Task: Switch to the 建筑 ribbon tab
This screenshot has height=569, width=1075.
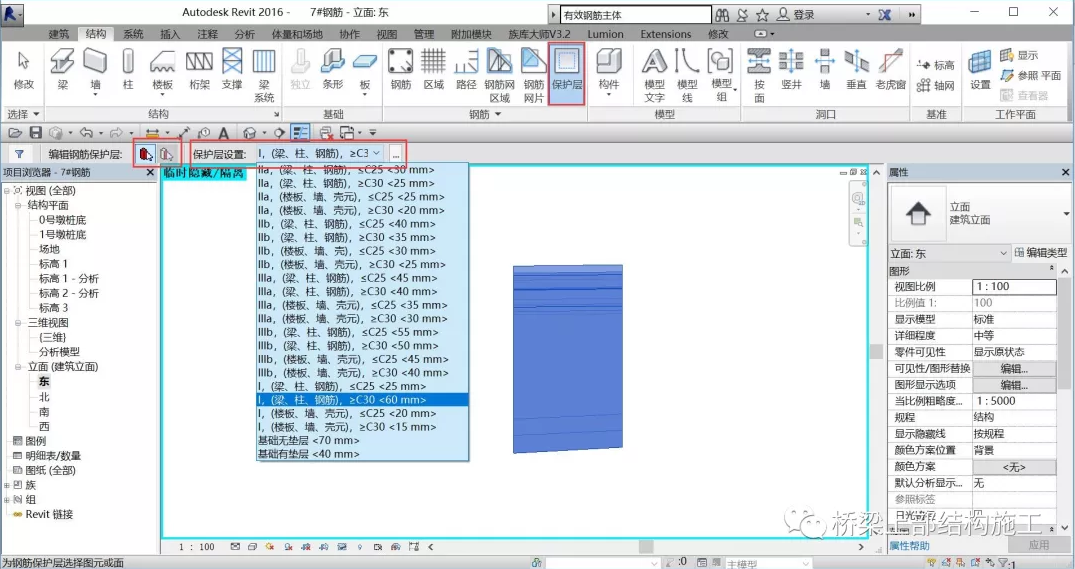Action: [x=59, y=34]
